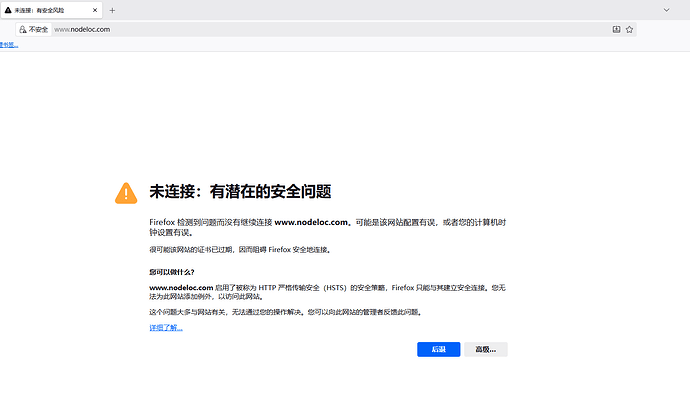
Task: Click the text 您可以做什么?
Action: click(x=172, y=272)
